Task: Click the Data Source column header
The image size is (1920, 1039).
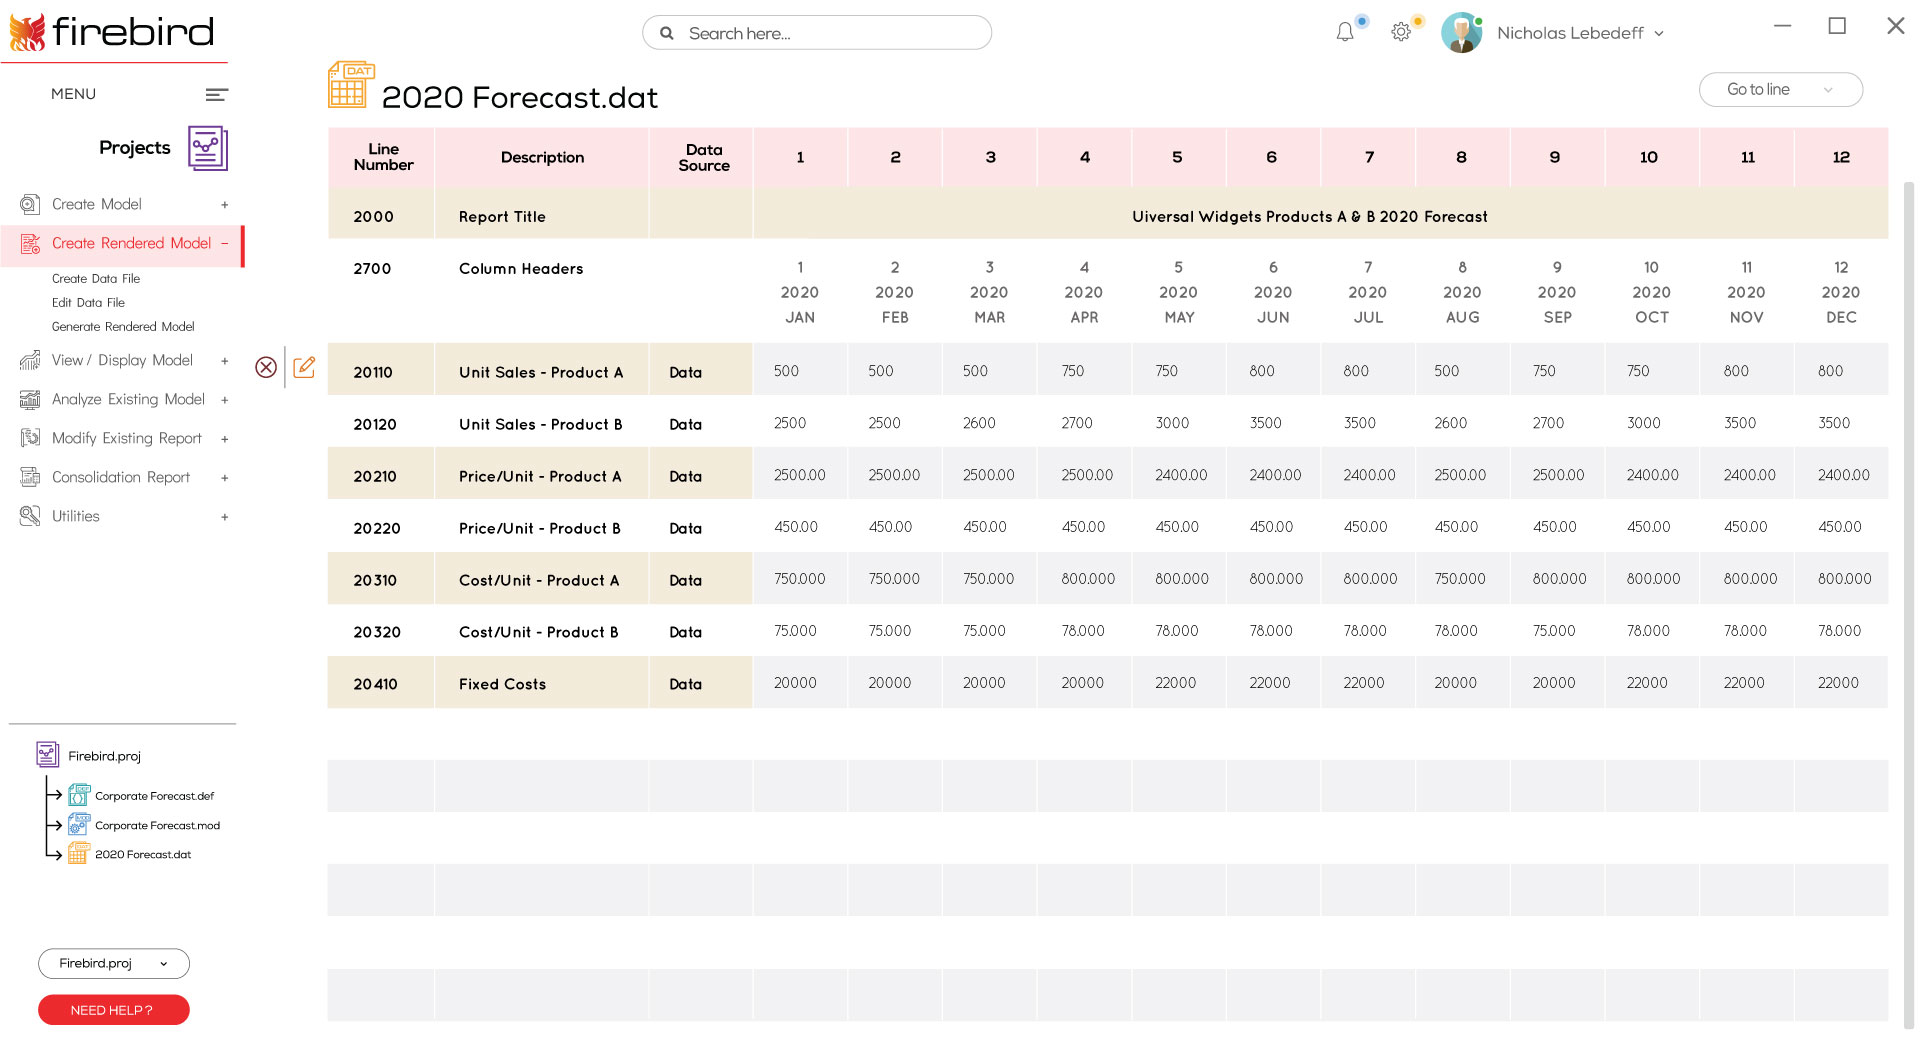Action: tap(702, 157)
